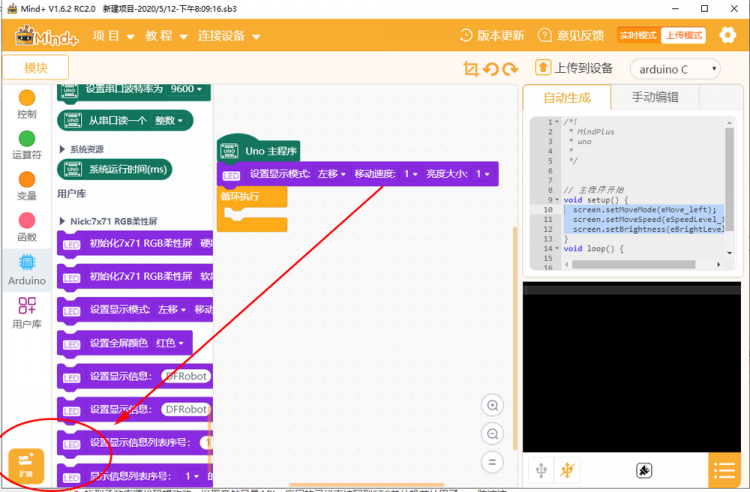This screenshot has height=492, width=750.
Task: Open the 红色 color dropdown
Action: (x=170, y=343)
